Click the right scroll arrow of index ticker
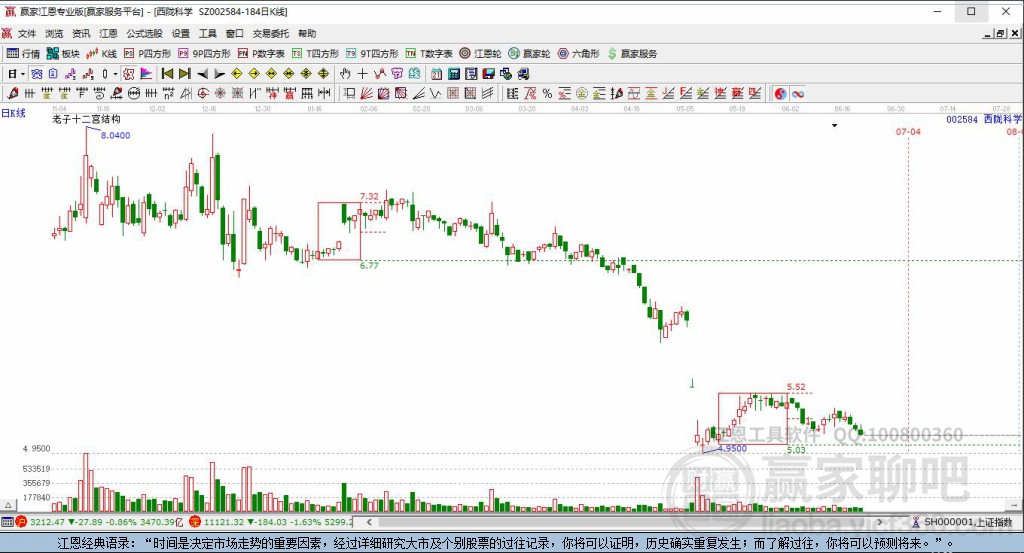The image size is (1024, 553). click(x=880, y=522)
